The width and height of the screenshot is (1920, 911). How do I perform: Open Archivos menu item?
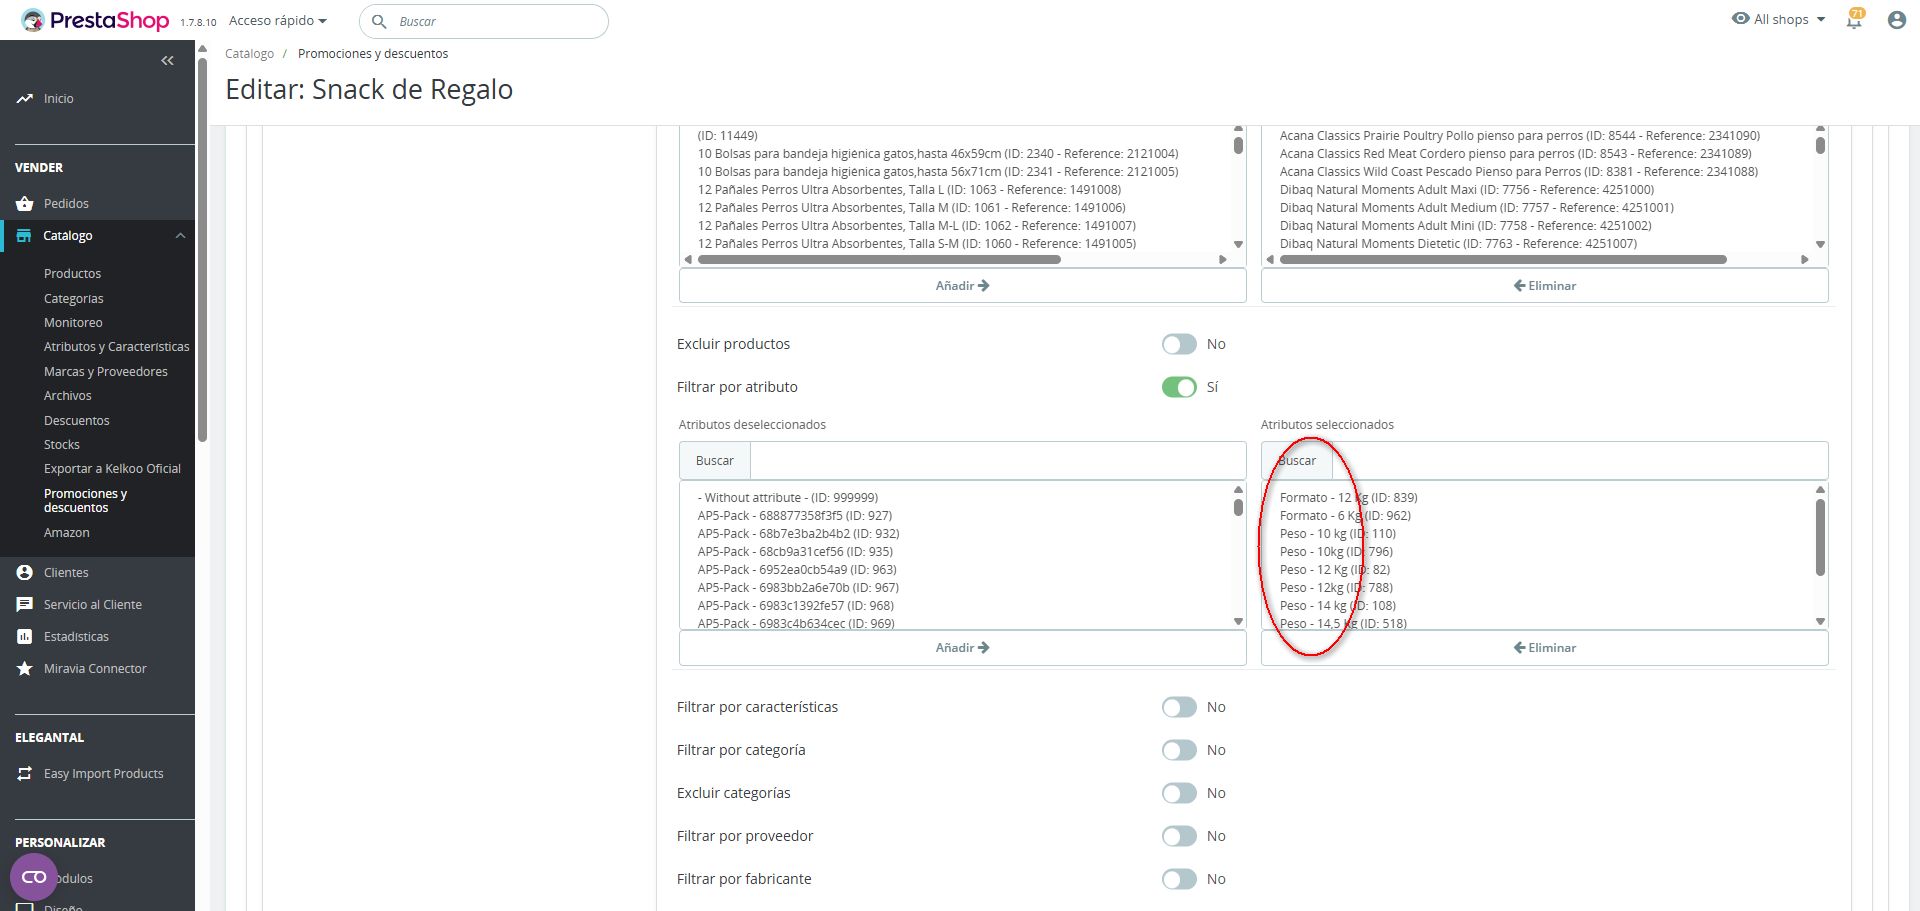[x=68, y=396]
